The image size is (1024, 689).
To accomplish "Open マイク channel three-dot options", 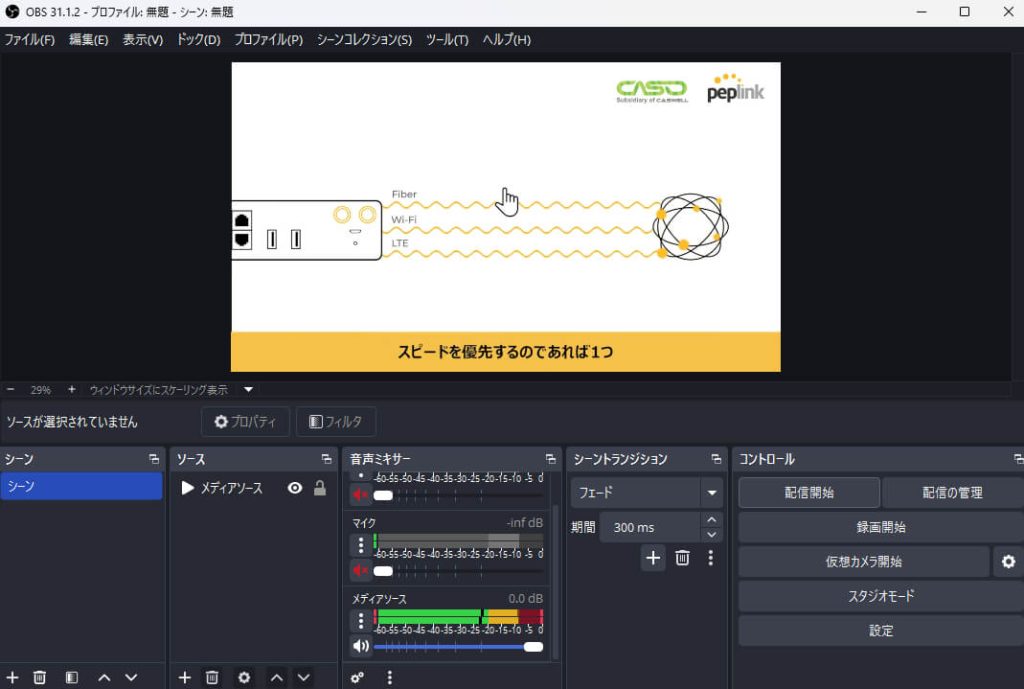I will [361, 545].
